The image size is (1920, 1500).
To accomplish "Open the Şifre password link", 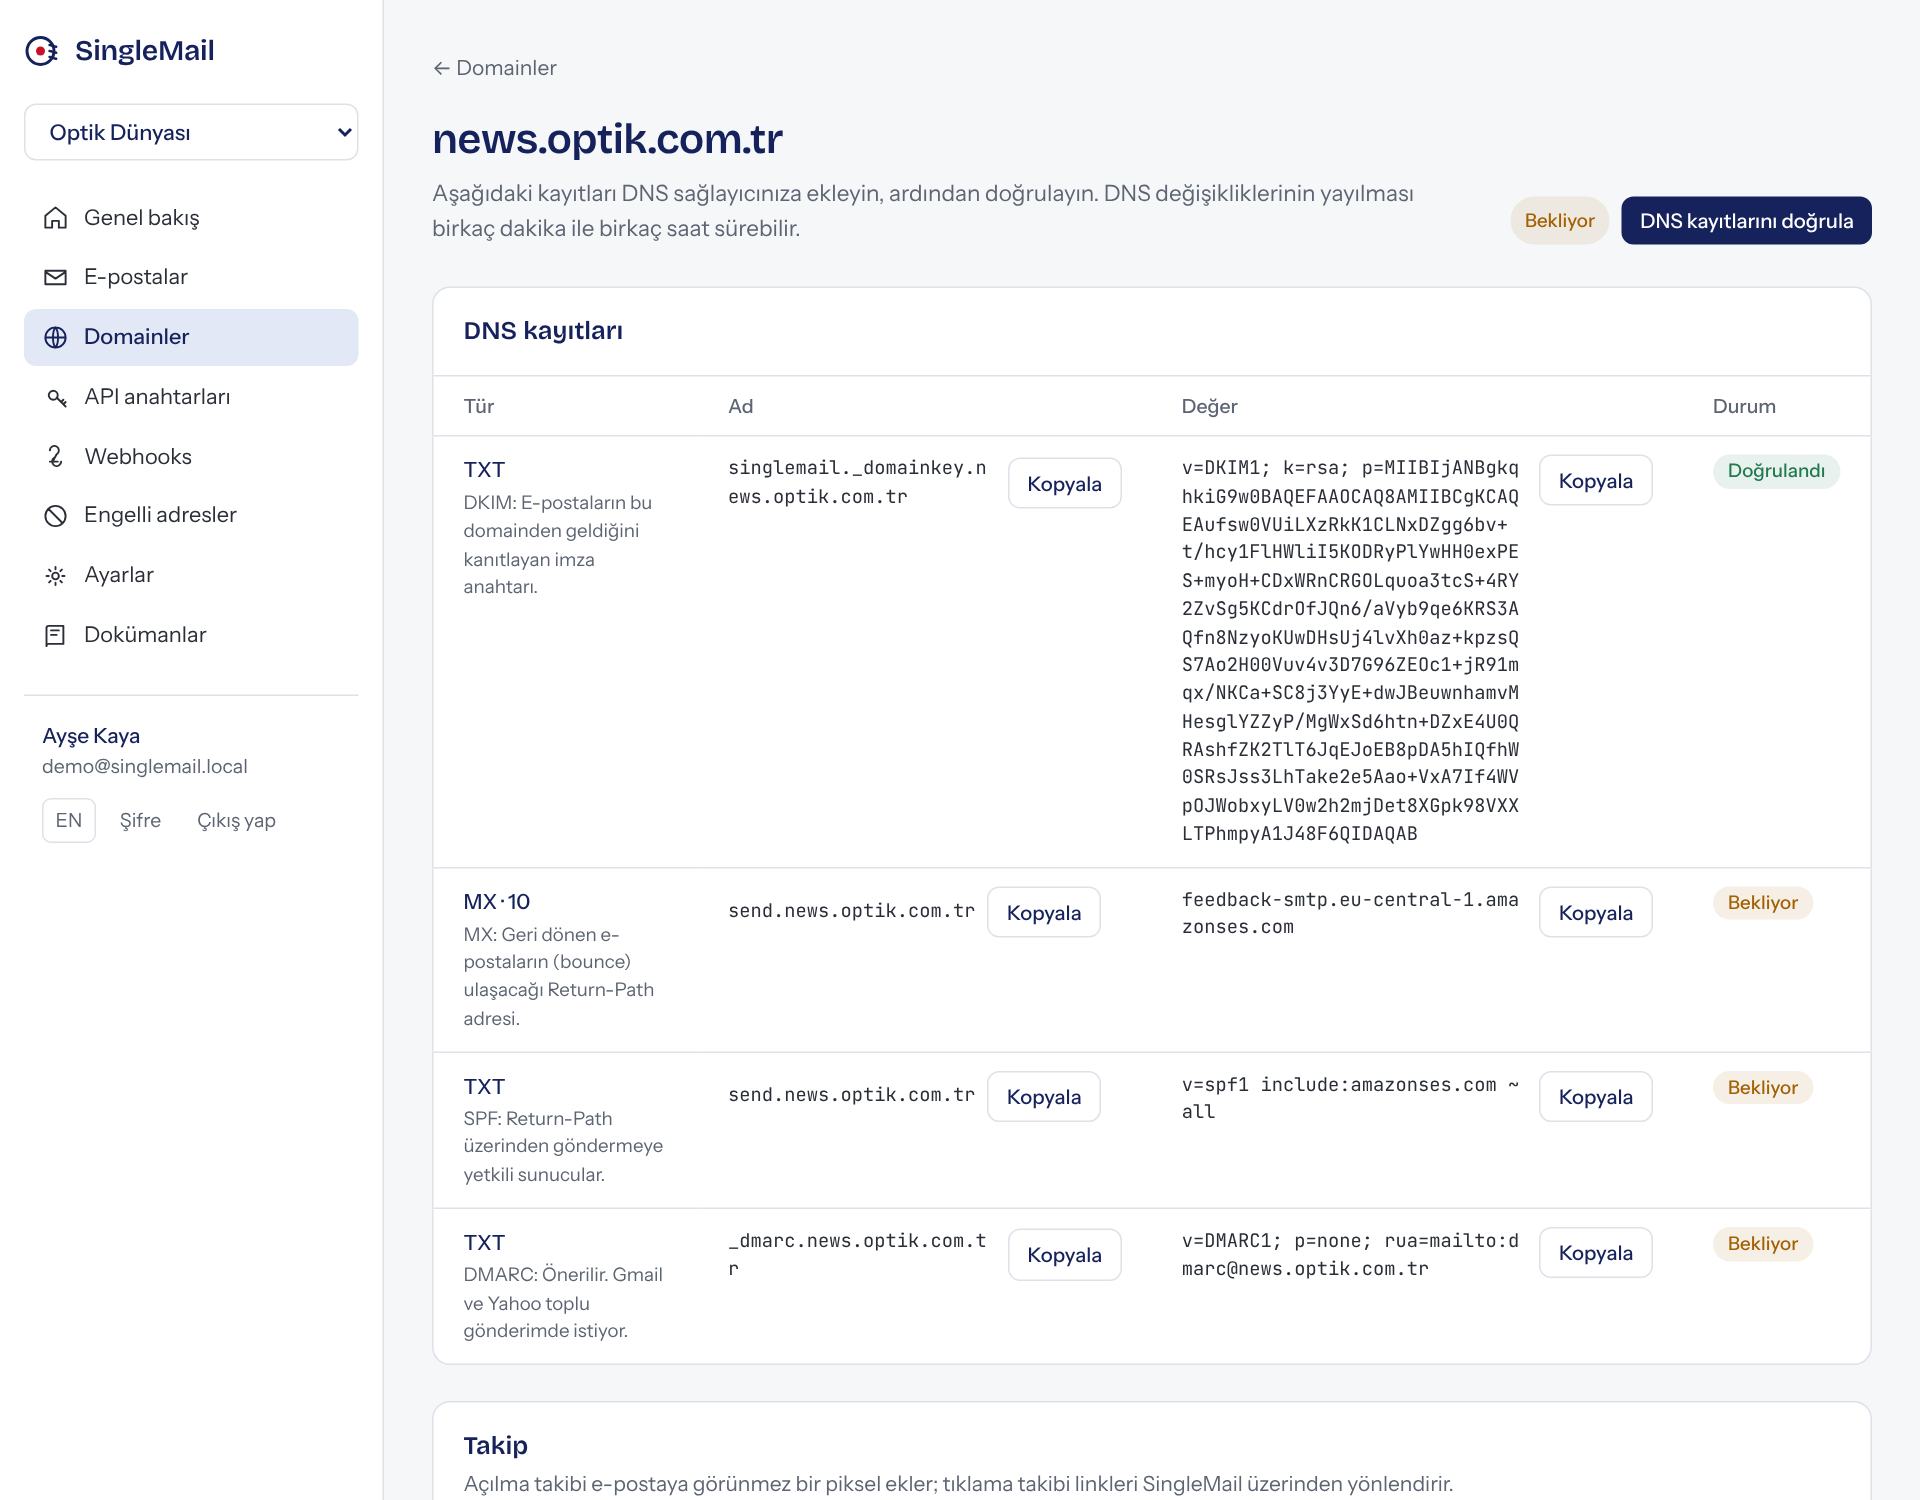I will 140,820.
